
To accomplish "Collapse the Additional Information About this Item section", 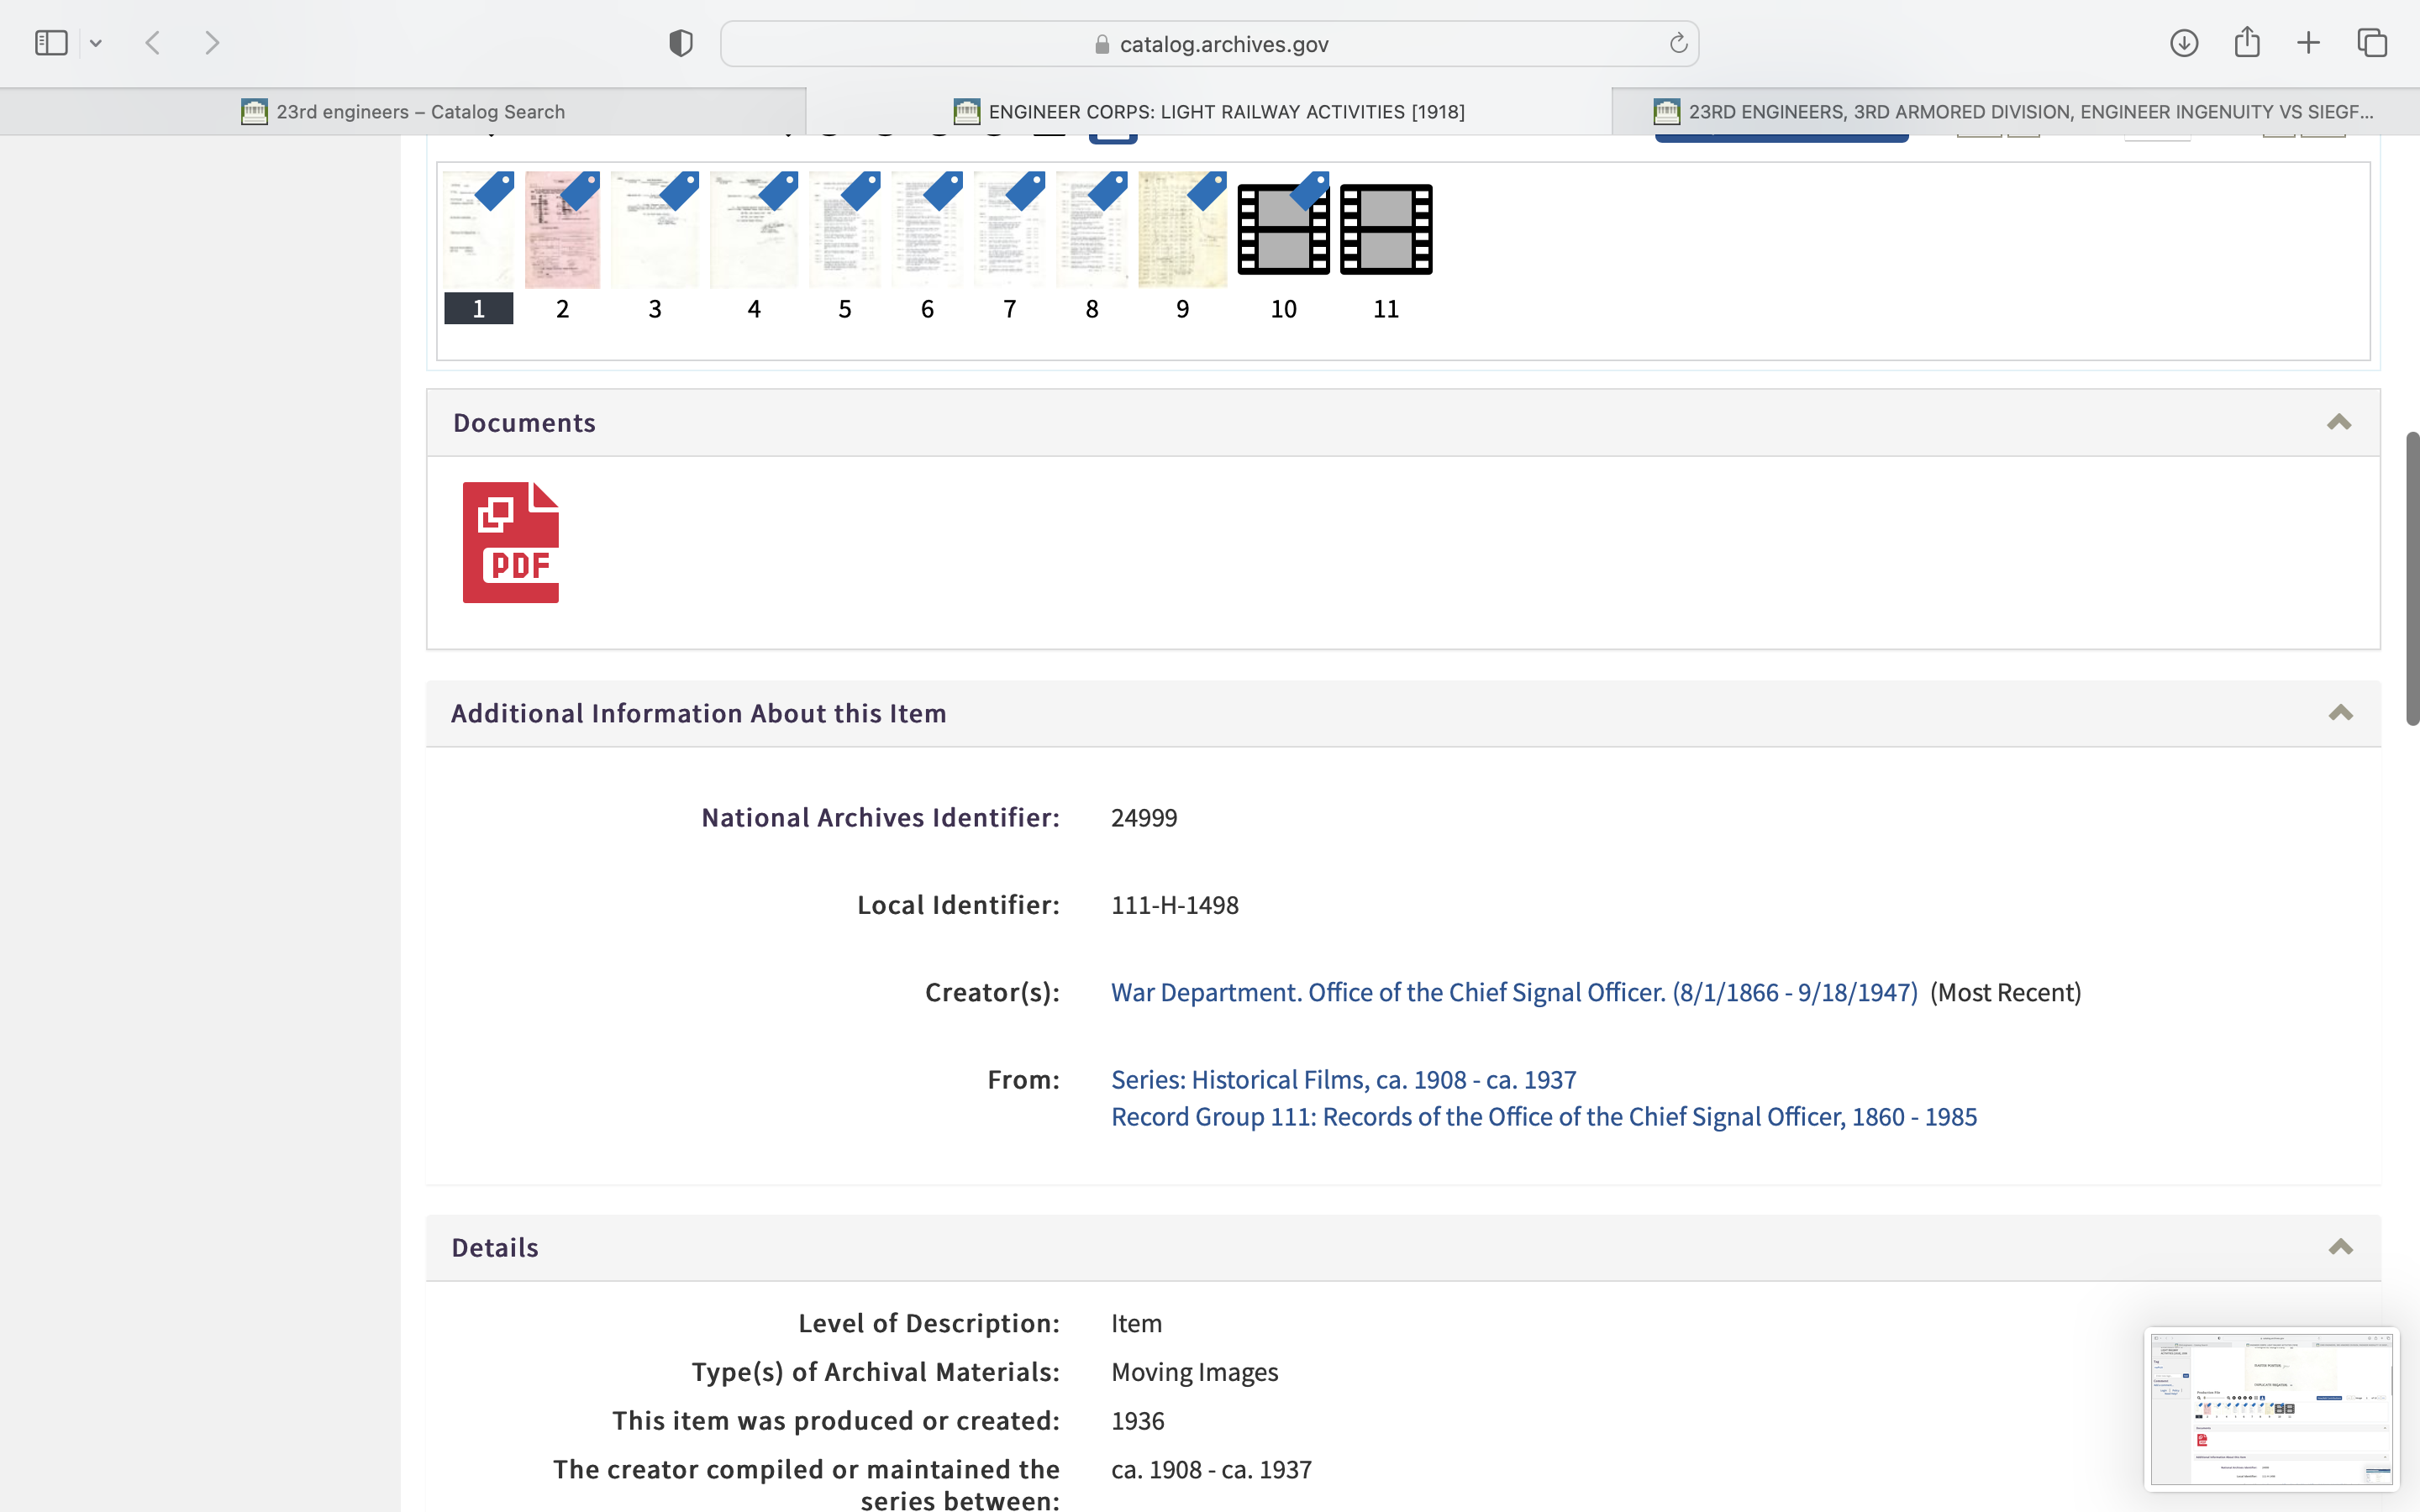I will pos(2340,713).
